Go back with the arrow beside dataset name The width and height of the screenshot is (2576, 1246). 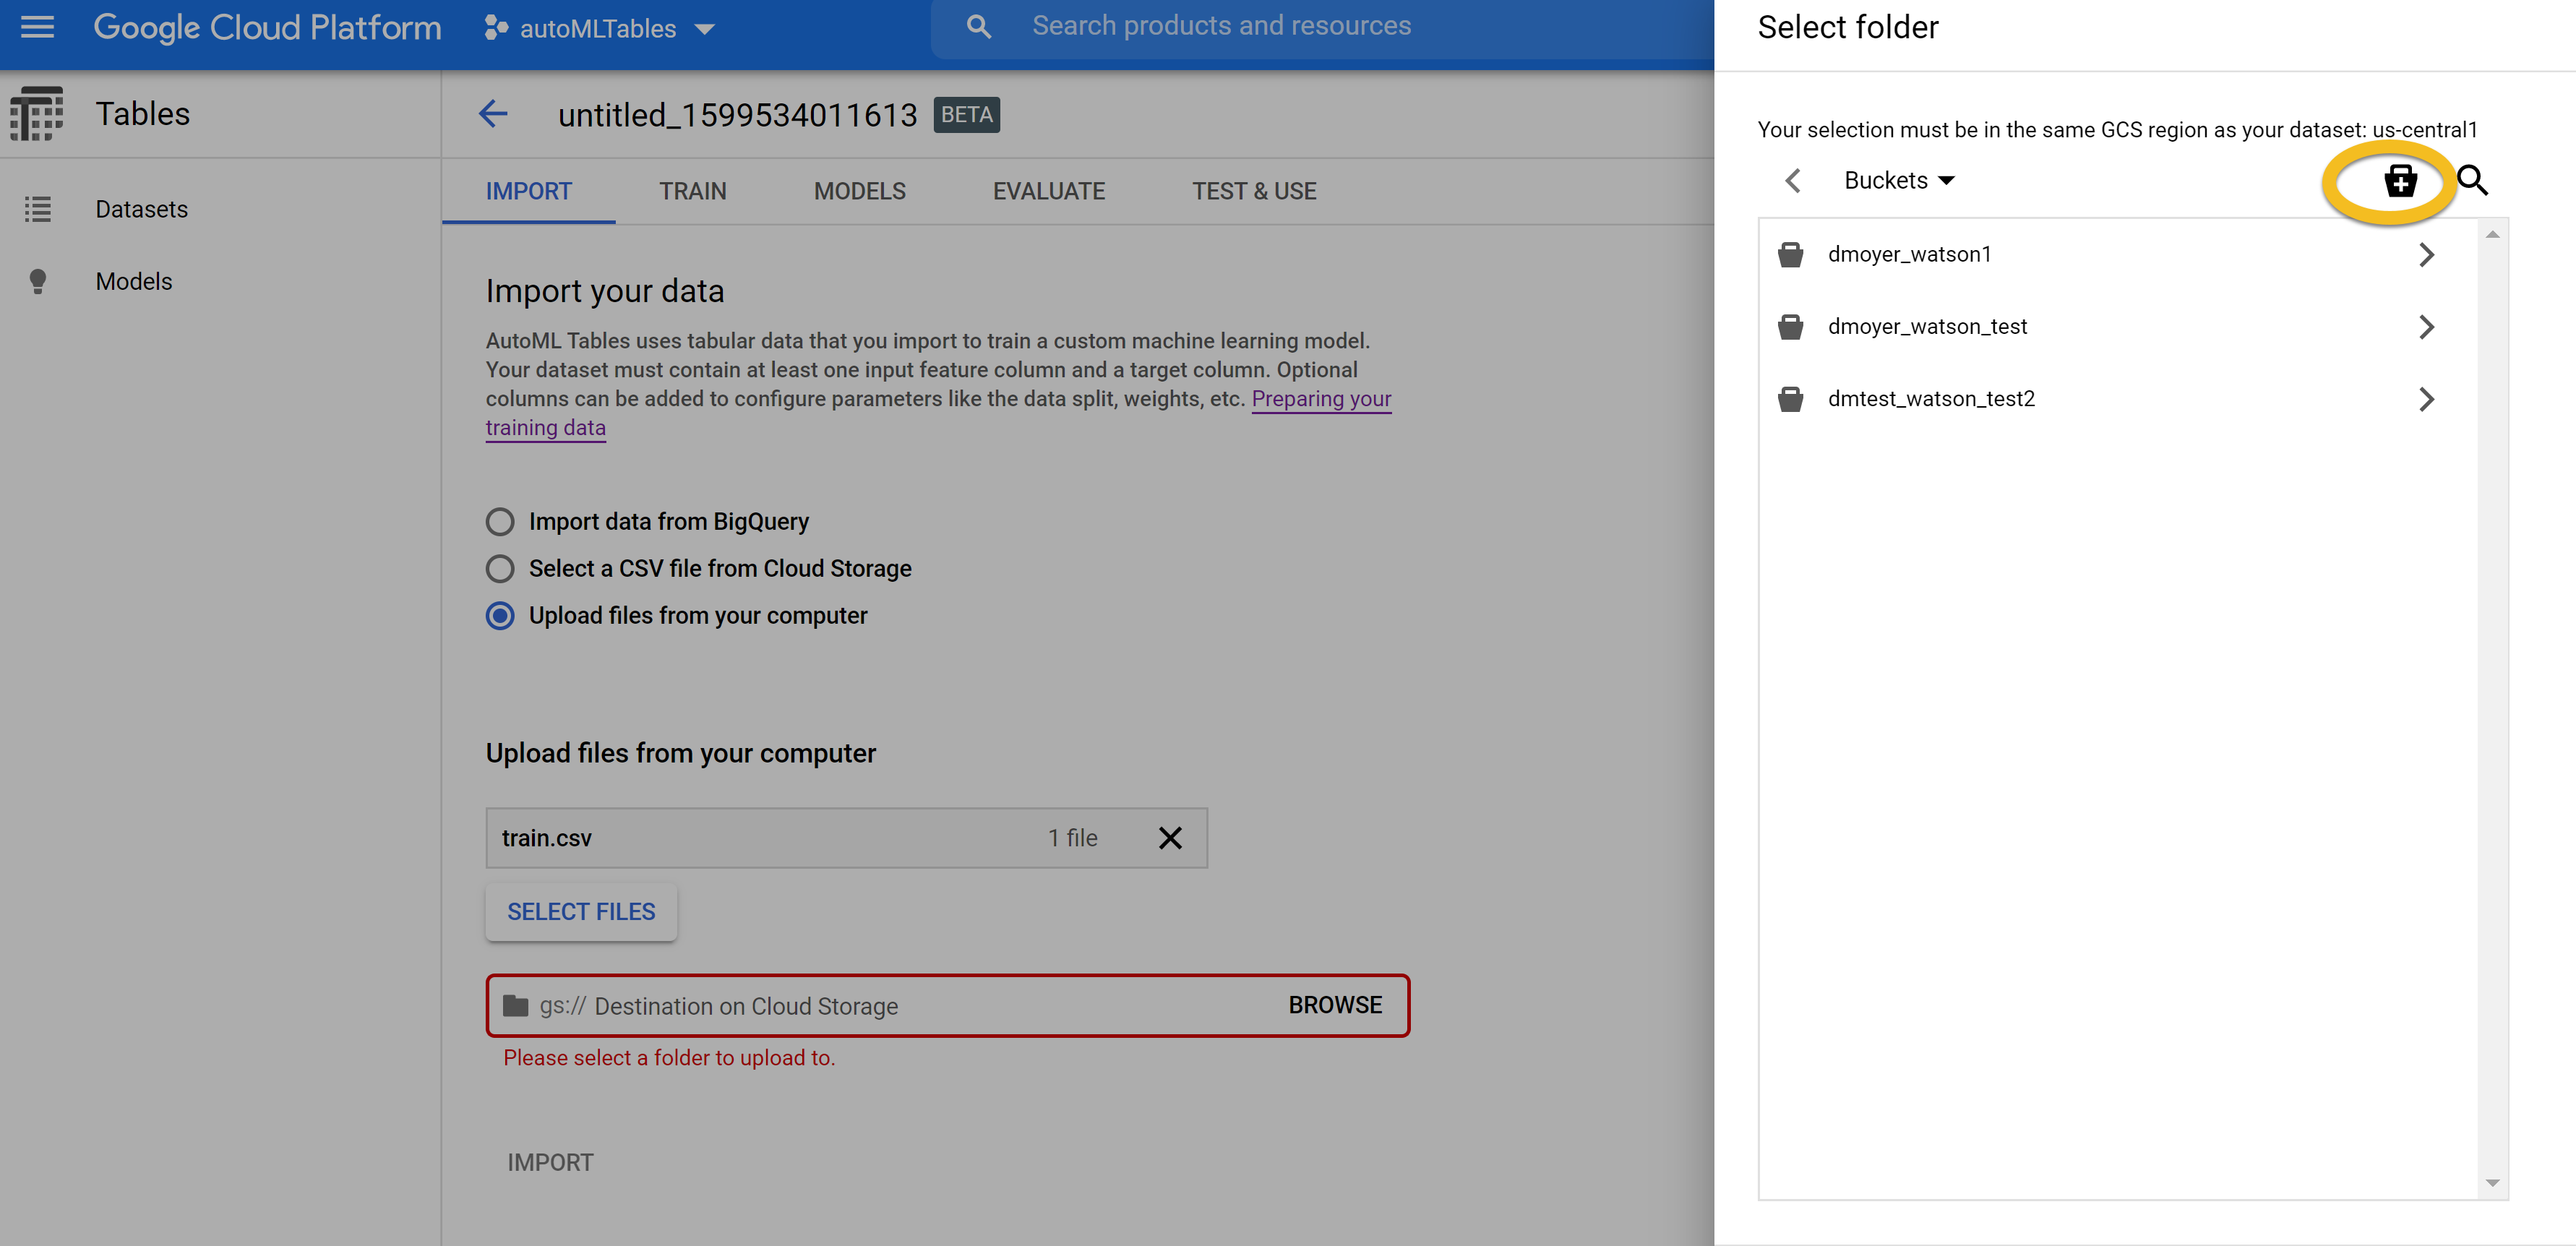tap(493, 114)
